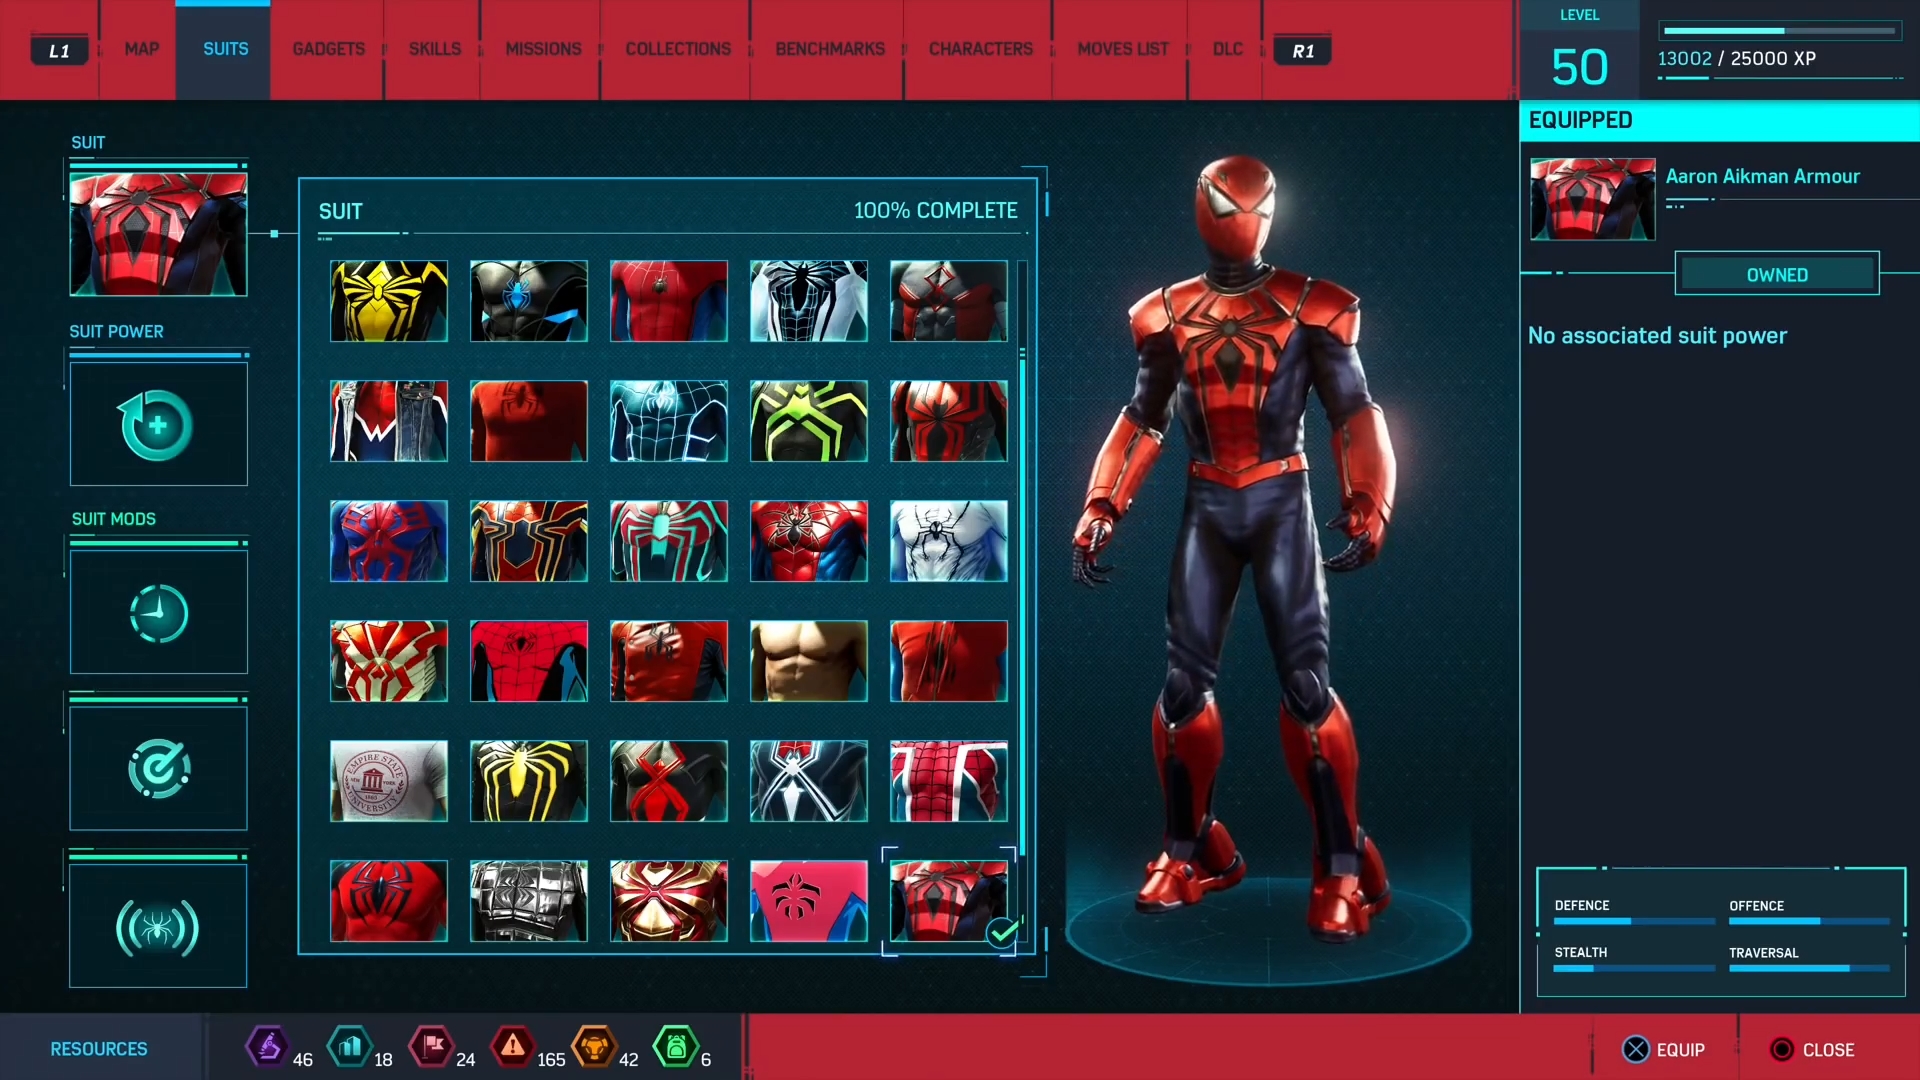
Task: Select the white Spirit Spider suit
Action: coord(949,541)
